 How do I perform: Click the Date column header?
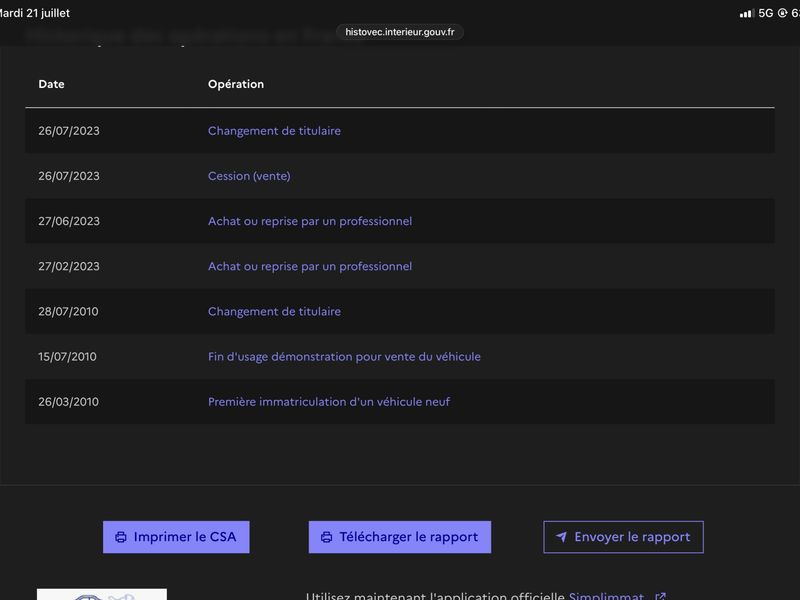point(52,84)
